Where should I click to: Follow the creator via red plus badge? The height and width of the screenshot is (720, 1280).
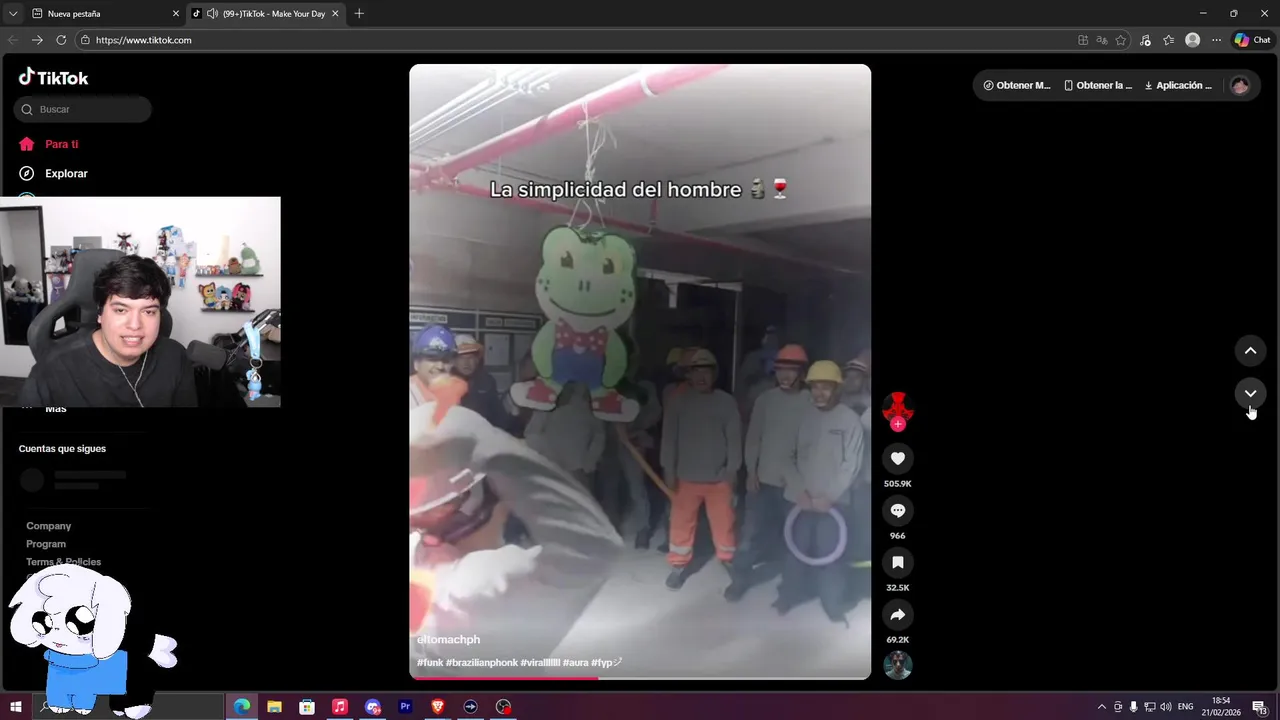coord(897,424)
